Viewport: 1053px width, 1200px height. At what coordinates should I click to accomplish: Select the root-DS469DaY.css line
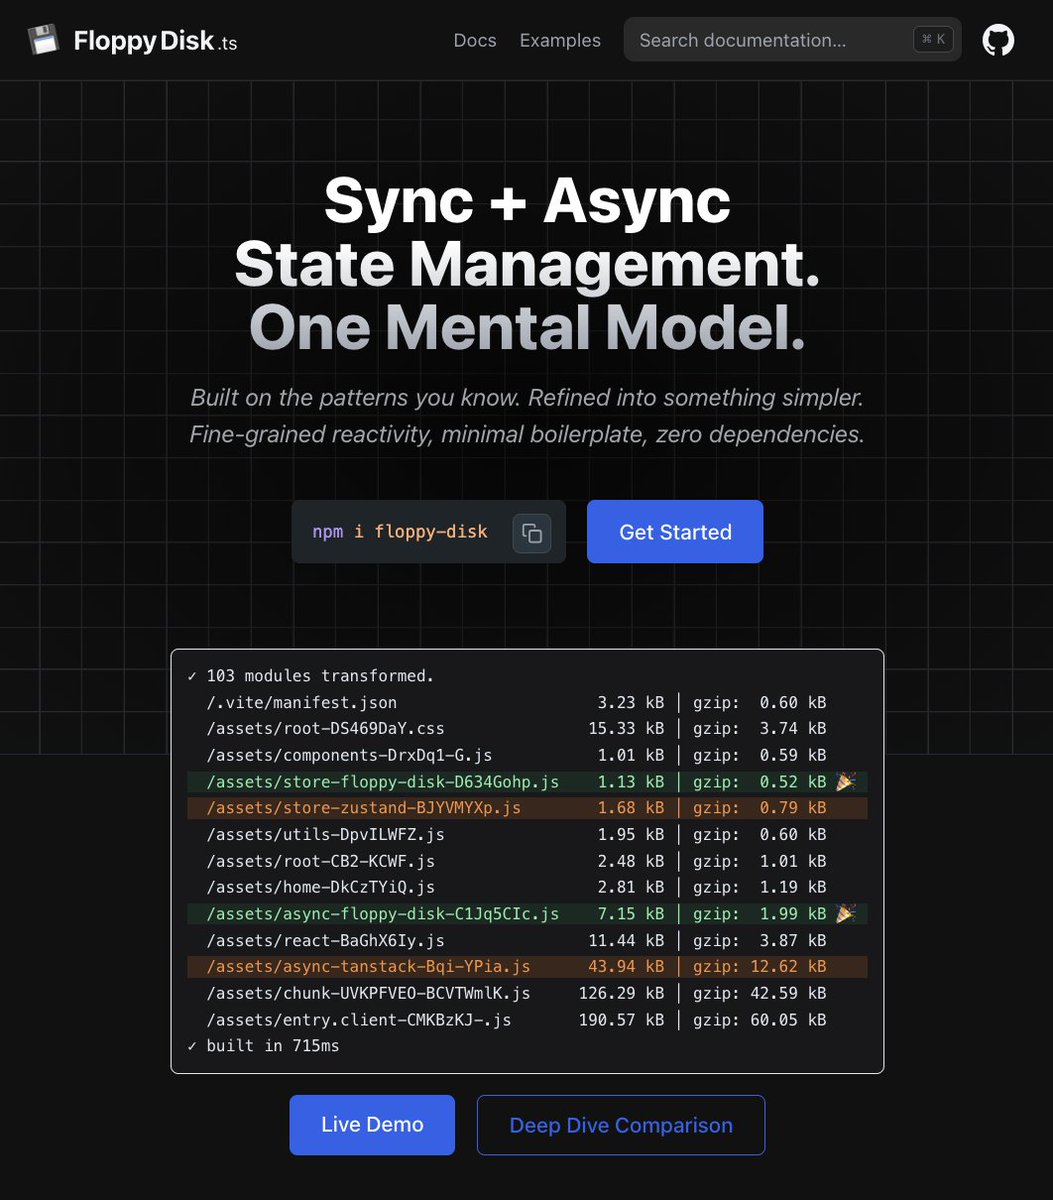point(527,729)
